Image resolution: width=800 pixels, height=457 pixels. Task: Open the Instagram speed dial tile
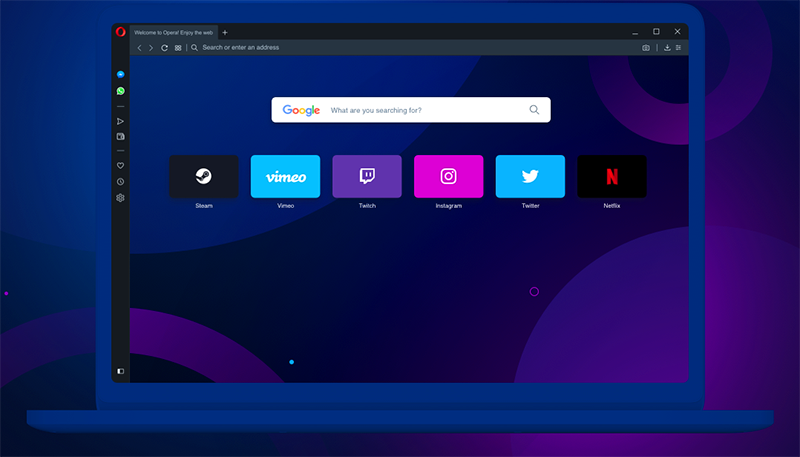[448, 176]
